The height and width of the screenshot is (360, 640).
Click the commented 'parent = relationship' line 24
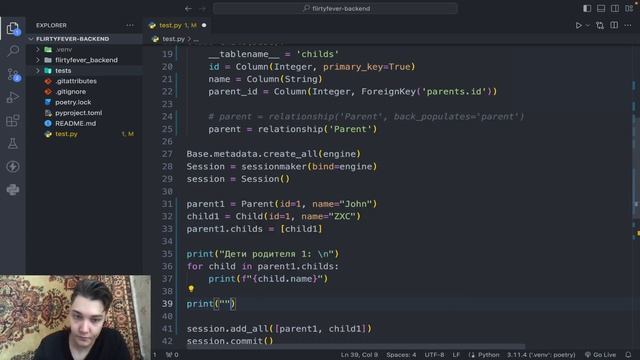366,117
